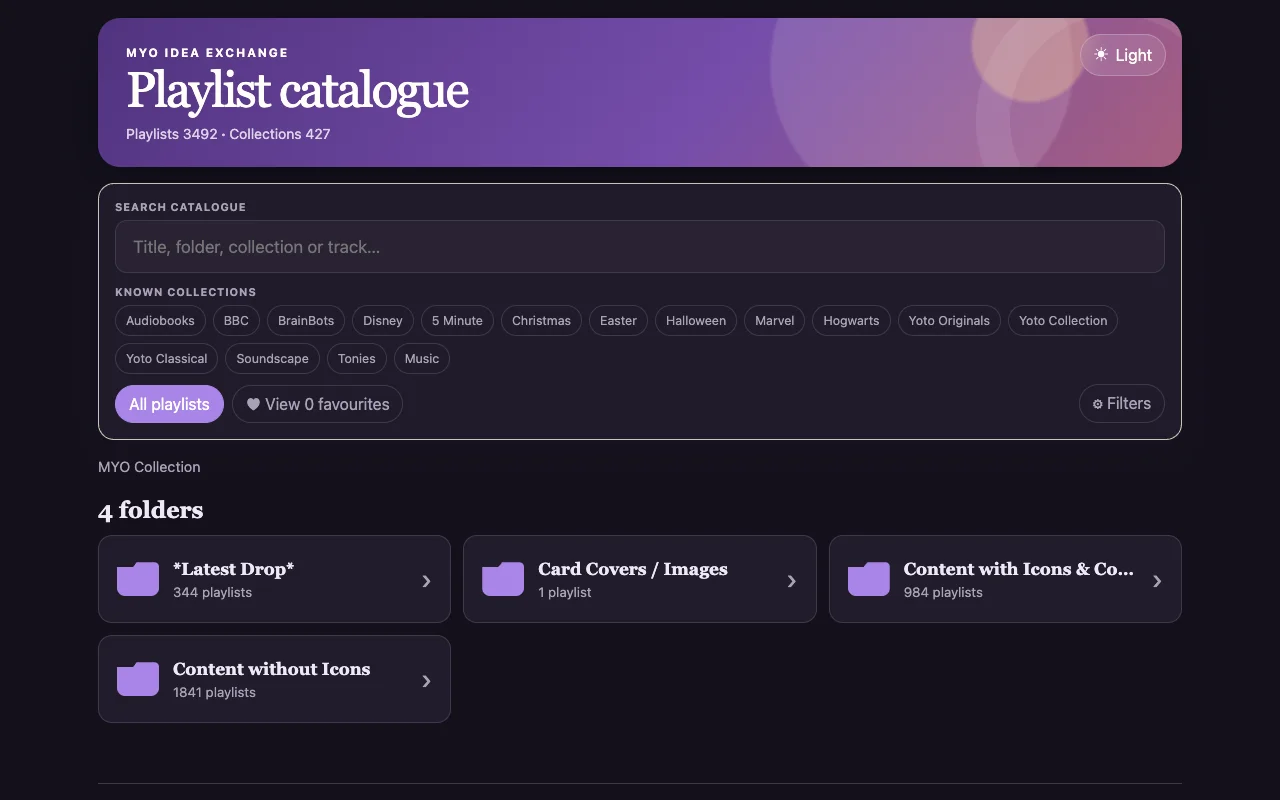Viewport: 1280px width, 800px height.
Task: Filter by the Tonies collection
Action: pos(357,359)
